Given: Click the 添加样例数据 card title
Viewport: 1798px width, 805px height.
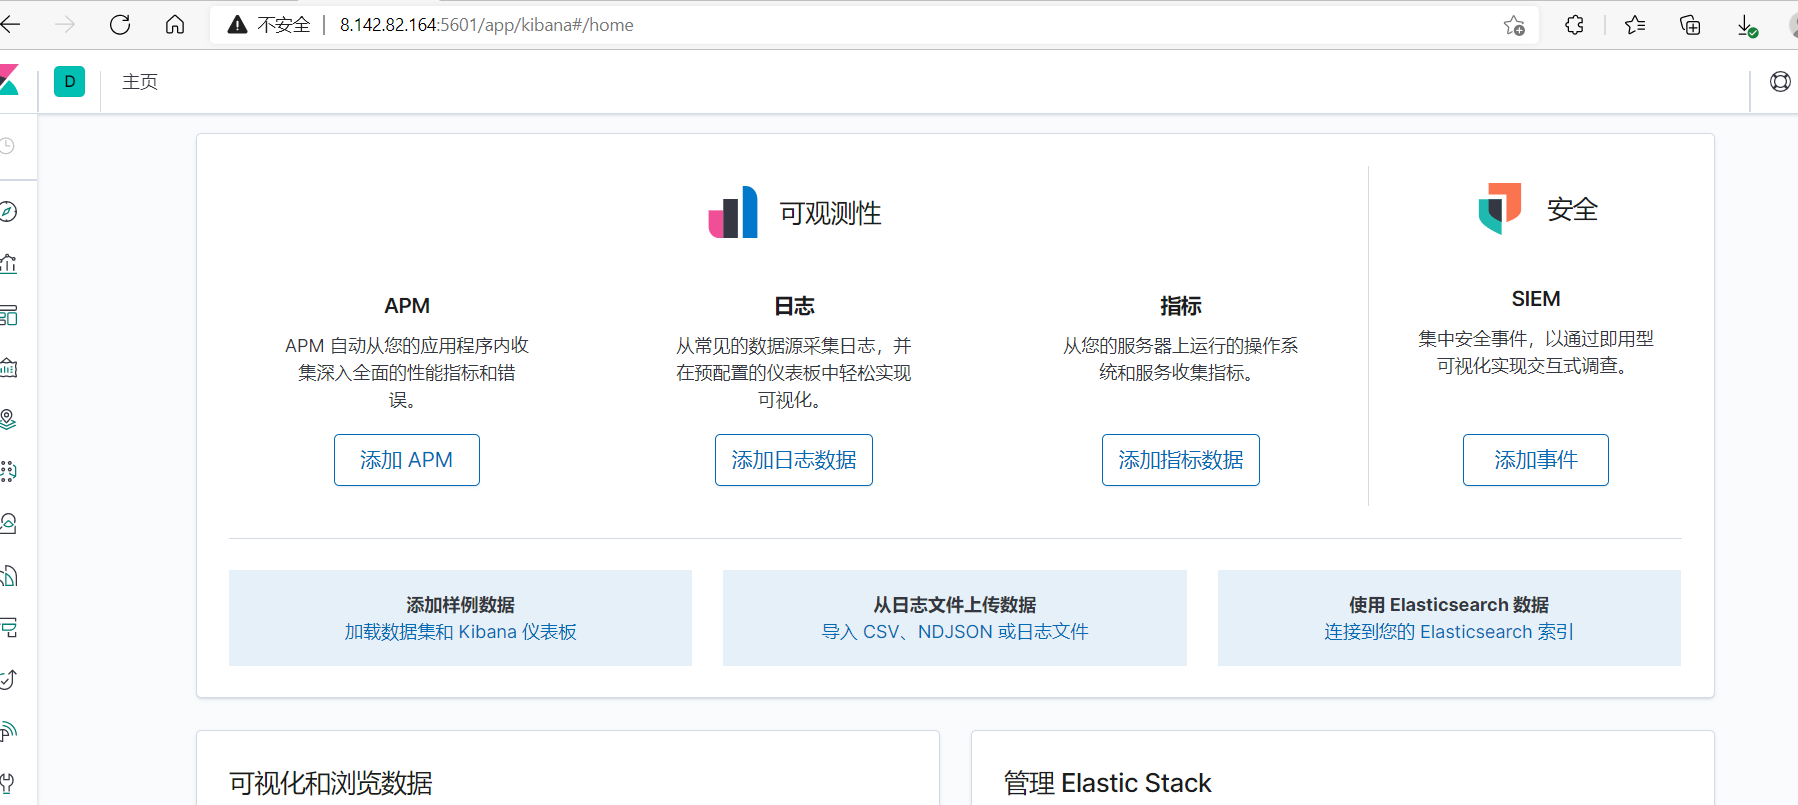Looking at the screenshot, I should click(460, 605).
